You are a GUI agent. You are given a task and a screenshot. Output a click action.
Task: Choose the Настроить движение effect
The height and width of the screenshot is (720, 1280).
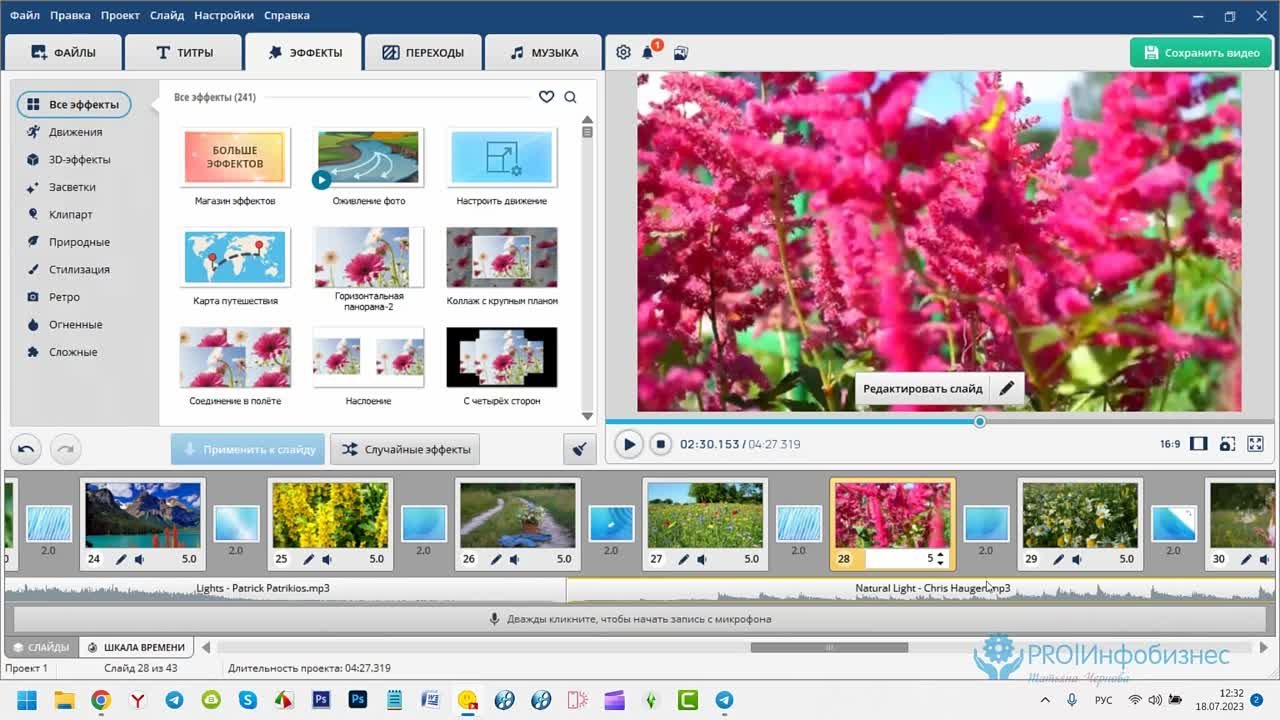(502, 157)
